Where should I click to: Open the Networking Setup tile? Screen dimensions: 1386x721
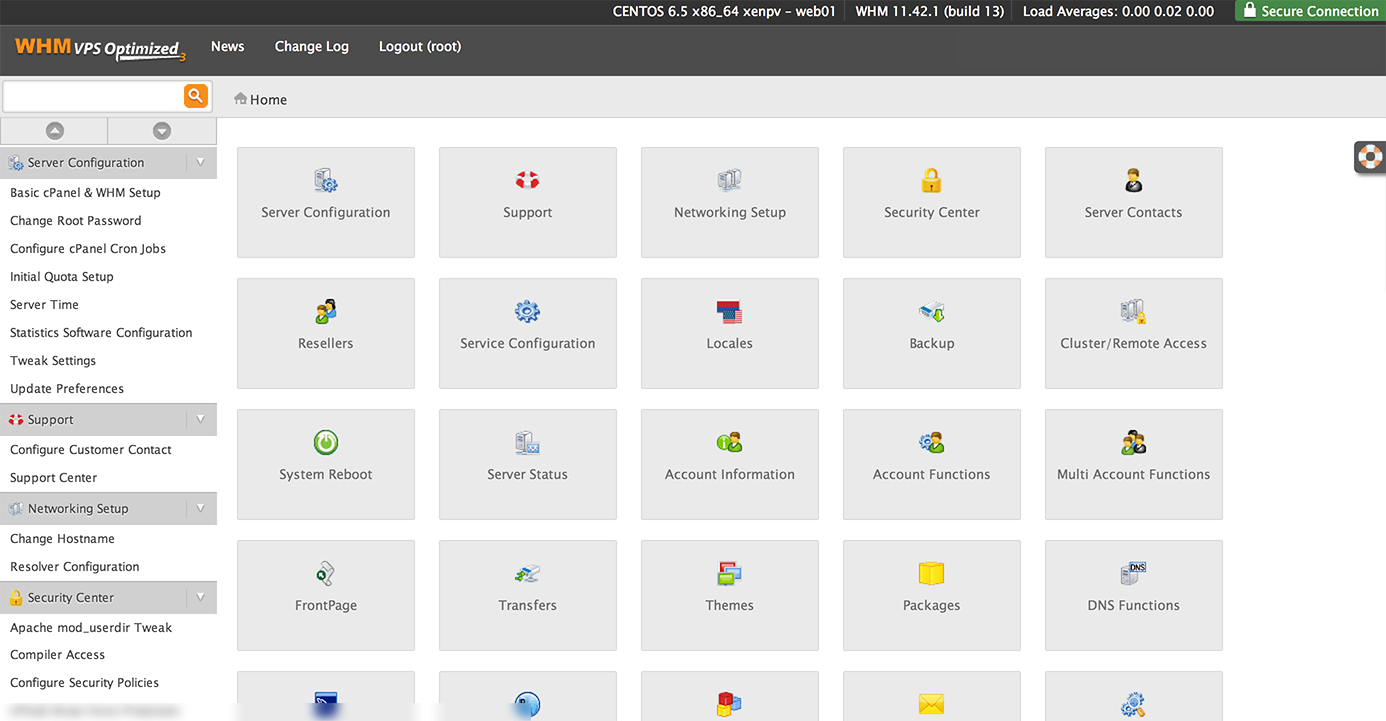(x=730, y=203)
